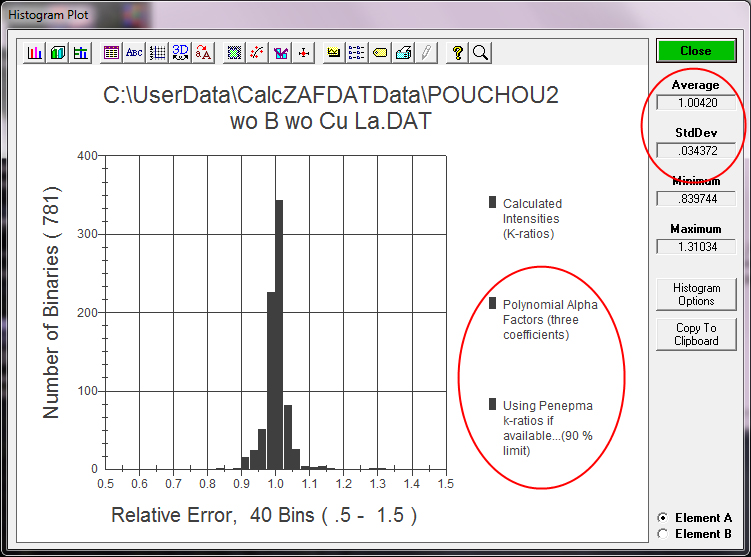Toggle the legend list toolbar icon

pos(357,53)
